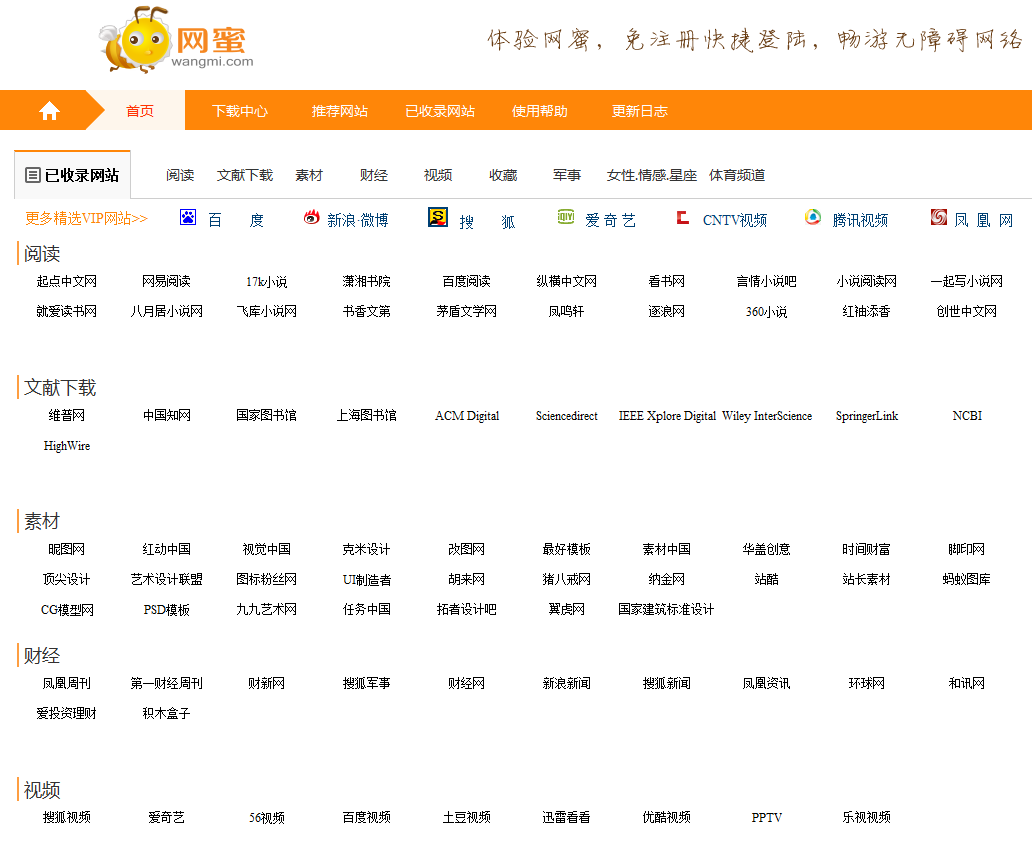Select 女性.情感.星座 category tab
1032x844 pixels.
(x=652, y=175)
